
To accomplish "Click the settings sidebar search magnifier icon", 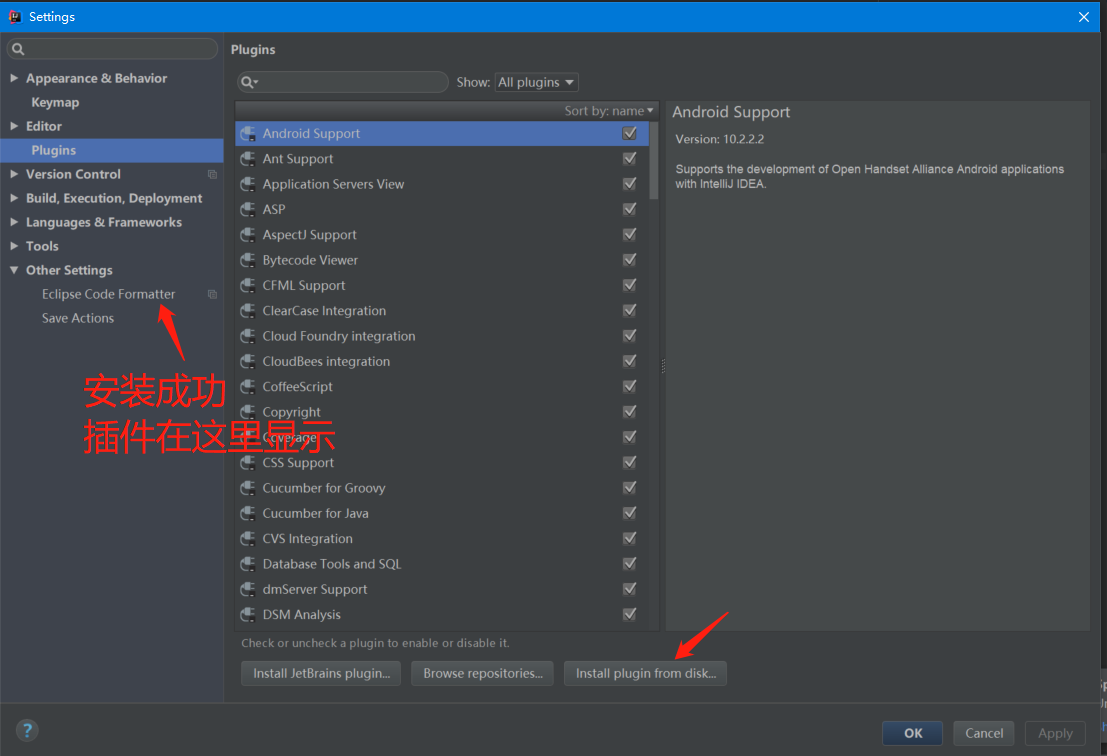I will click(x=18, y=49).
